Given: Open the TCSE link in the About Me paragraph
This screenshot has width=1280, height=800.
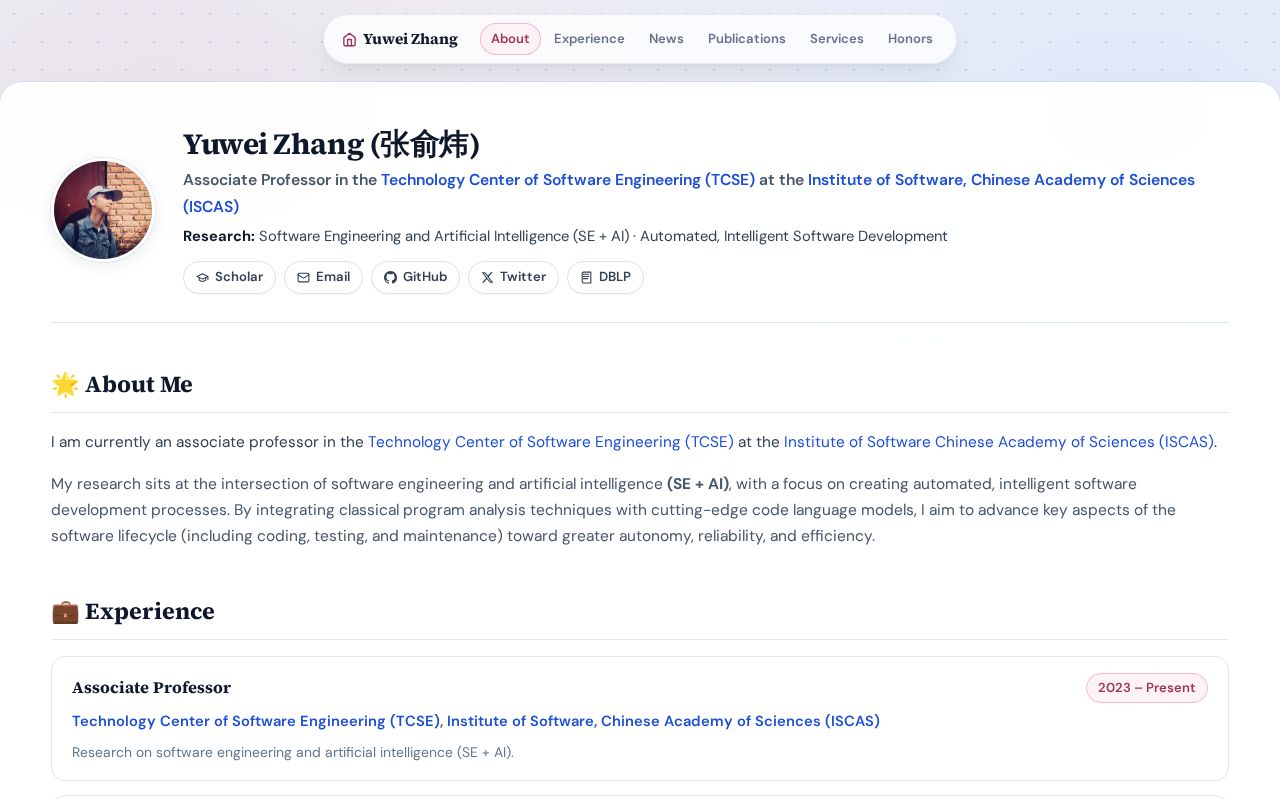Looking at the screenshot, I should point(551,442).
